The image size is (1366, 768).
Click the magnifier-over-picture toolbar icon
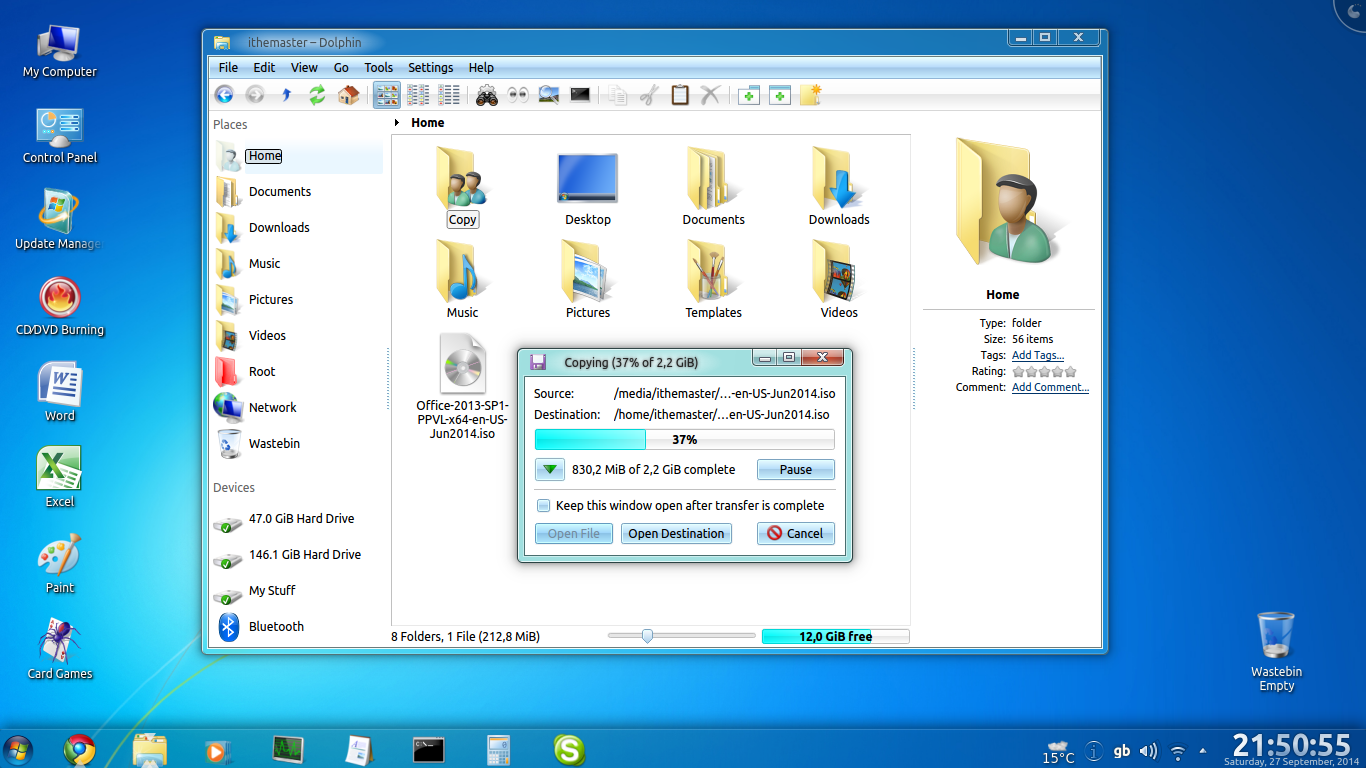(x=549, y=95)
